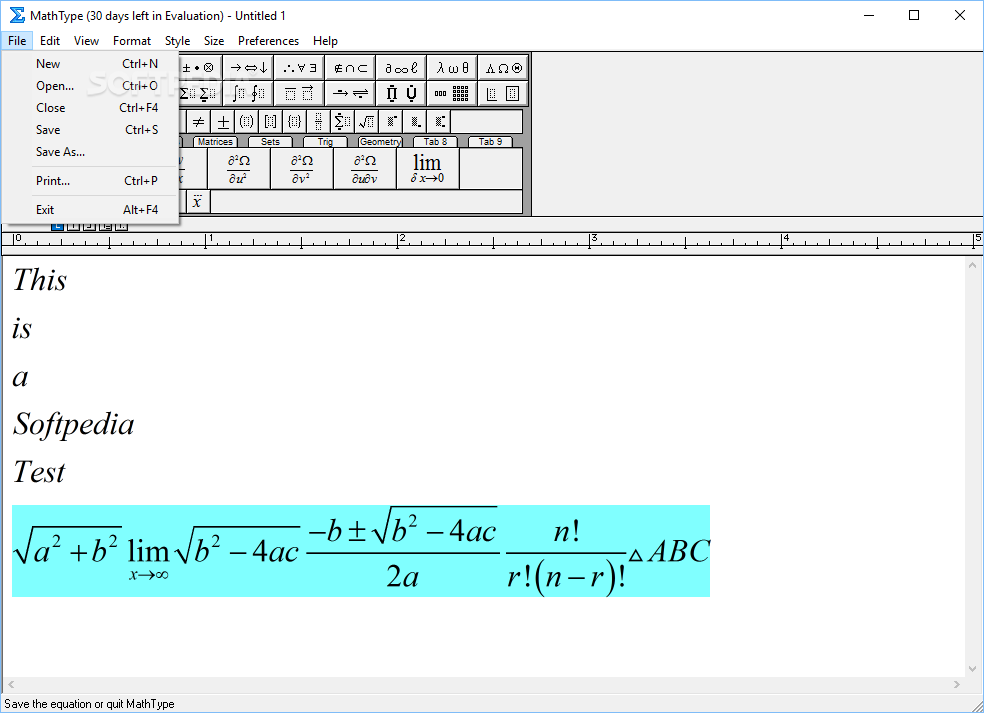The width and height of the screenshot is (984, 713).
Task: Switch to the Geometry tab
Action: tap(380, 142)
